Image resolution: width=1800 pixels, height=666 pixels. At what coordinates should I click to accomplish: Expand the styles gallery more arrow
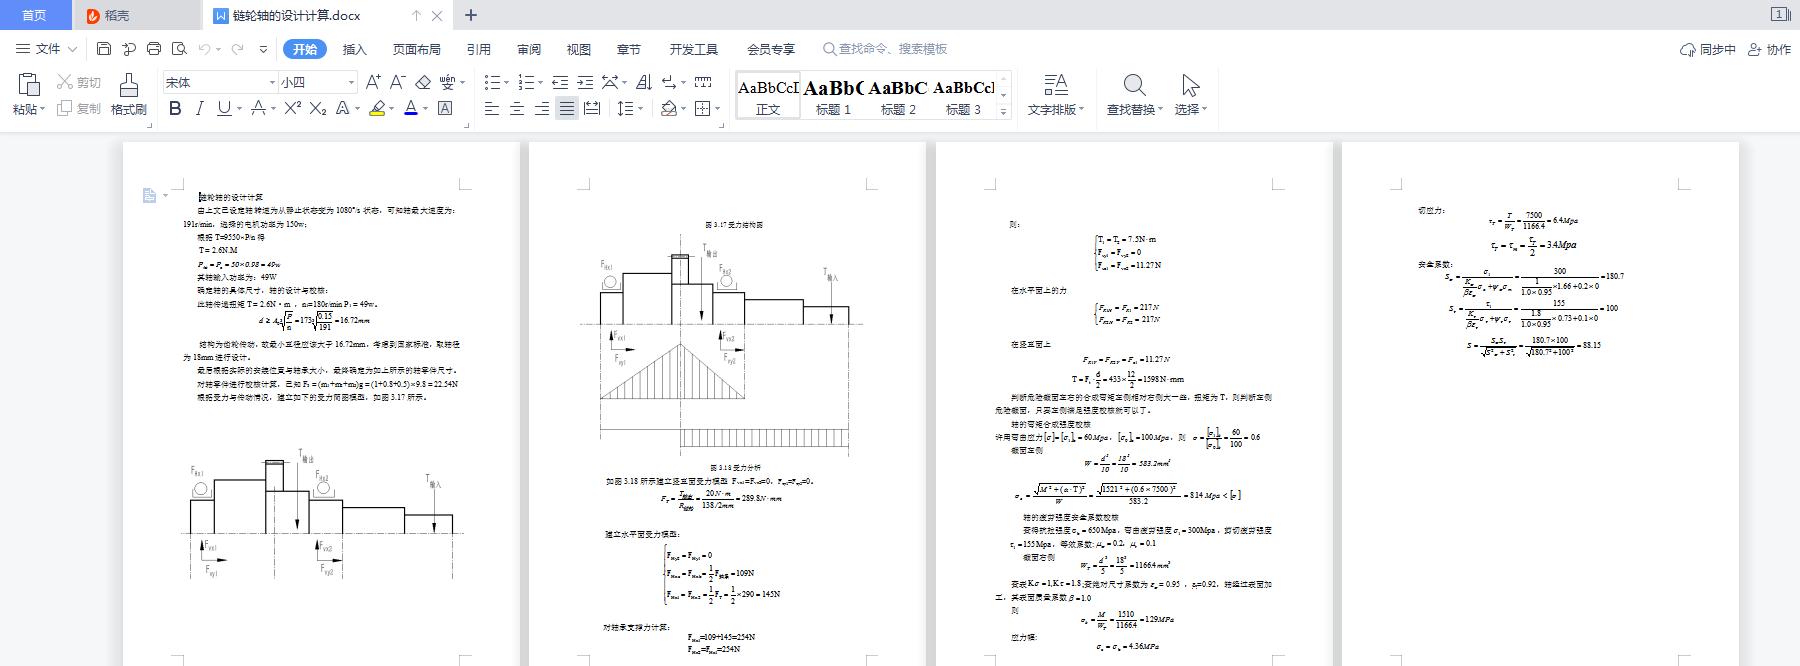tap(1004, 111)
